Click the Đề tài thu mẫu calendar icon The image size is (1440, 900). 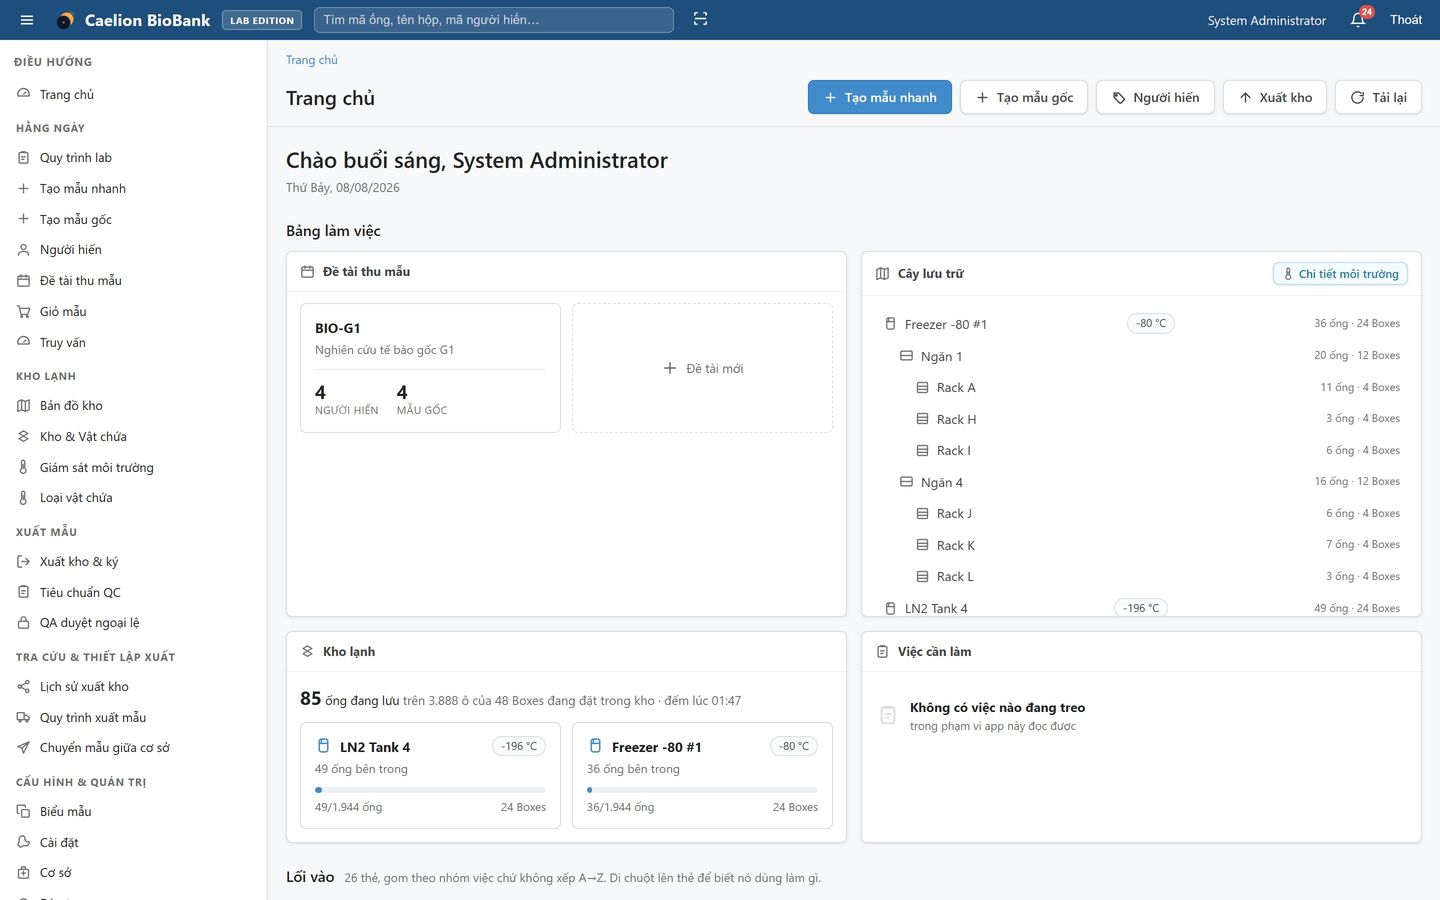[x=23, y=280]
